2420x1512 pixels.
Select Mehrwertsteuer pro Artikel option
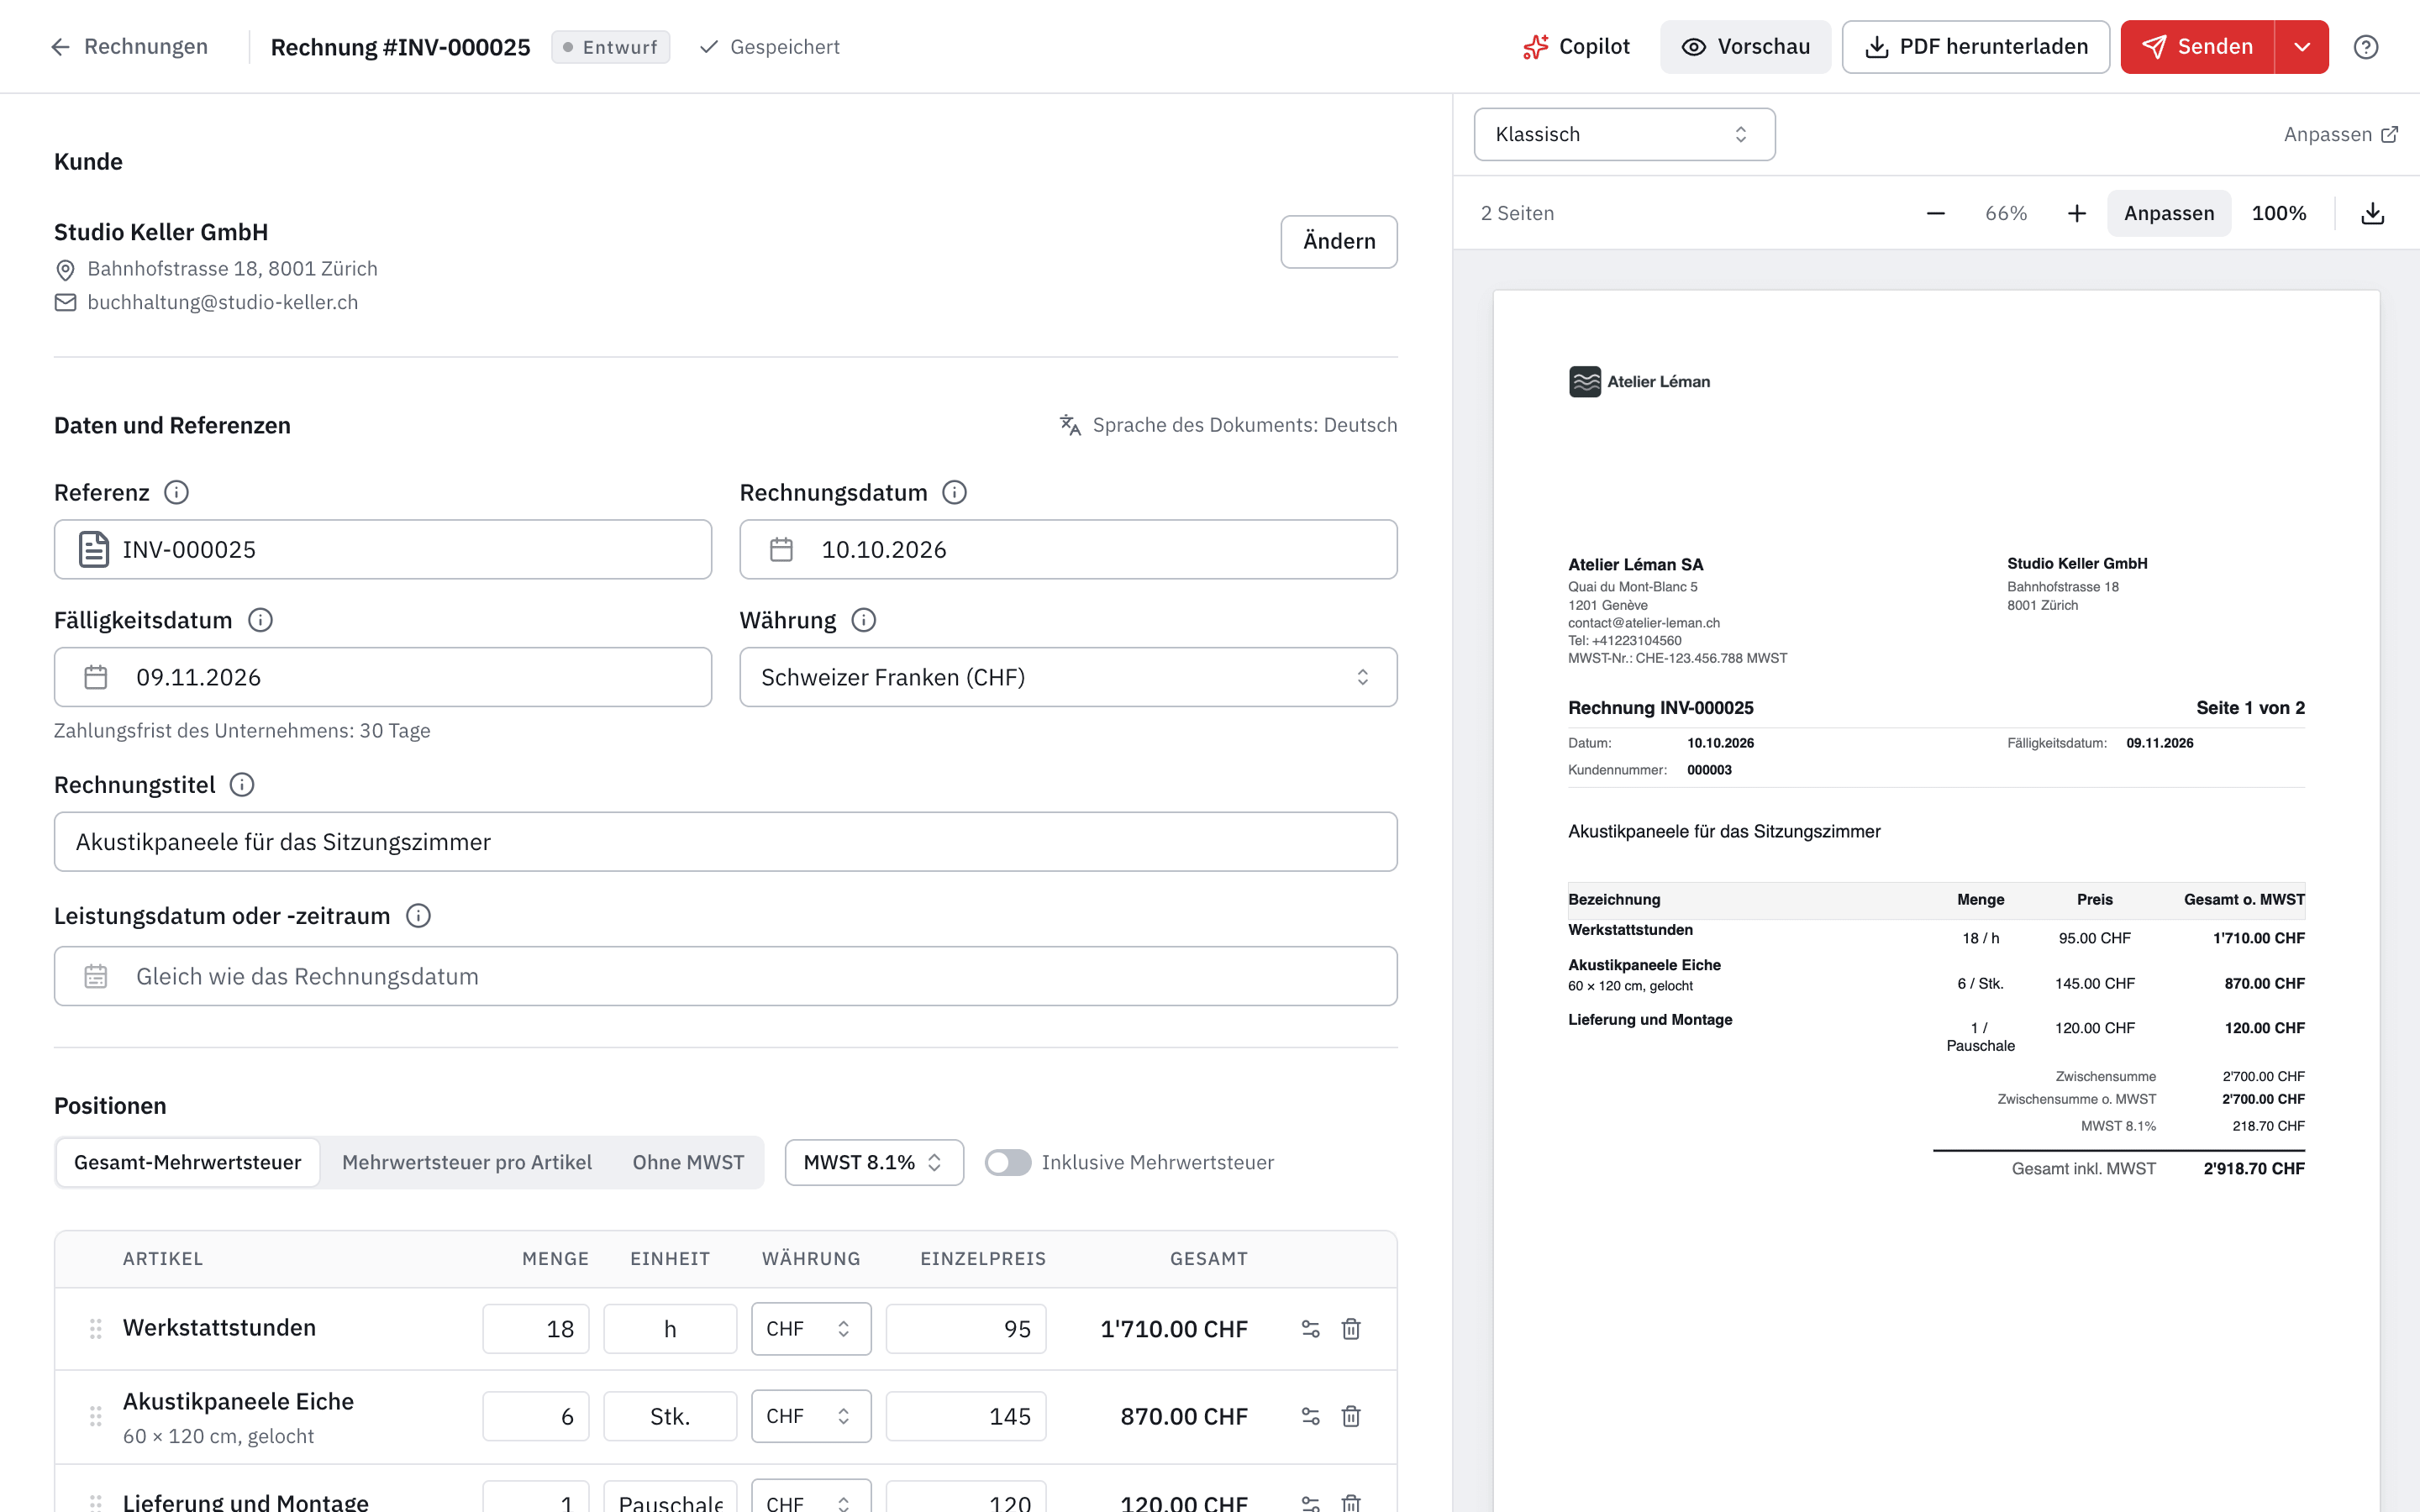click(x=467, y=1162)
